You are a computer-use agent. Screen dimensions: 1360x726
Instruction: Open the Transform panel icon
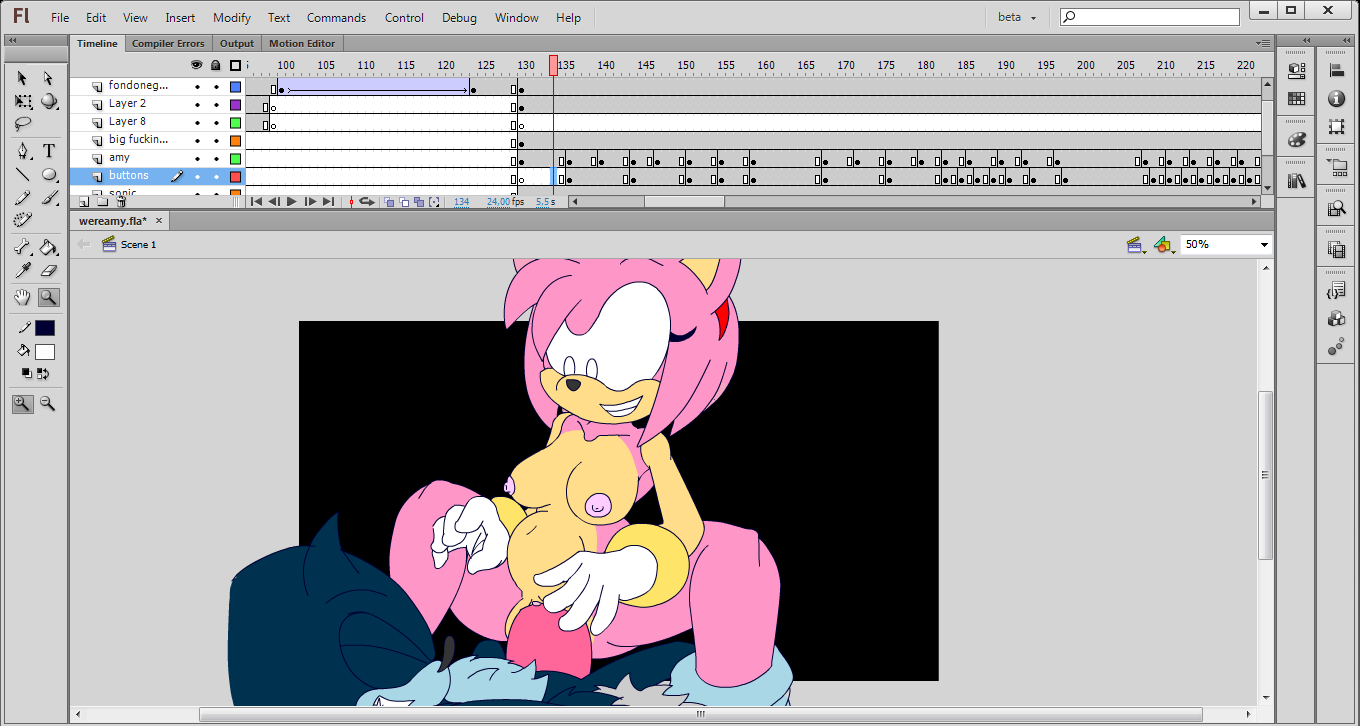tap(1336, 127)
